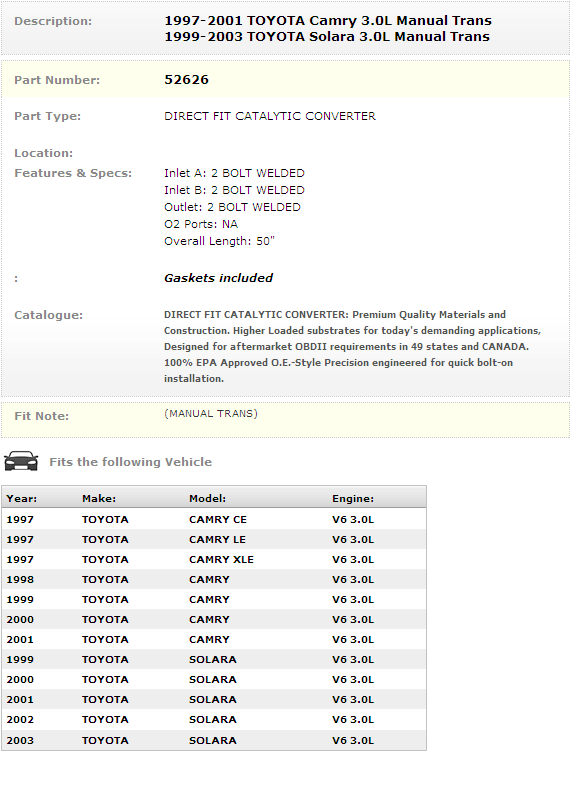Click the Year column header

(x=22, y=499)
